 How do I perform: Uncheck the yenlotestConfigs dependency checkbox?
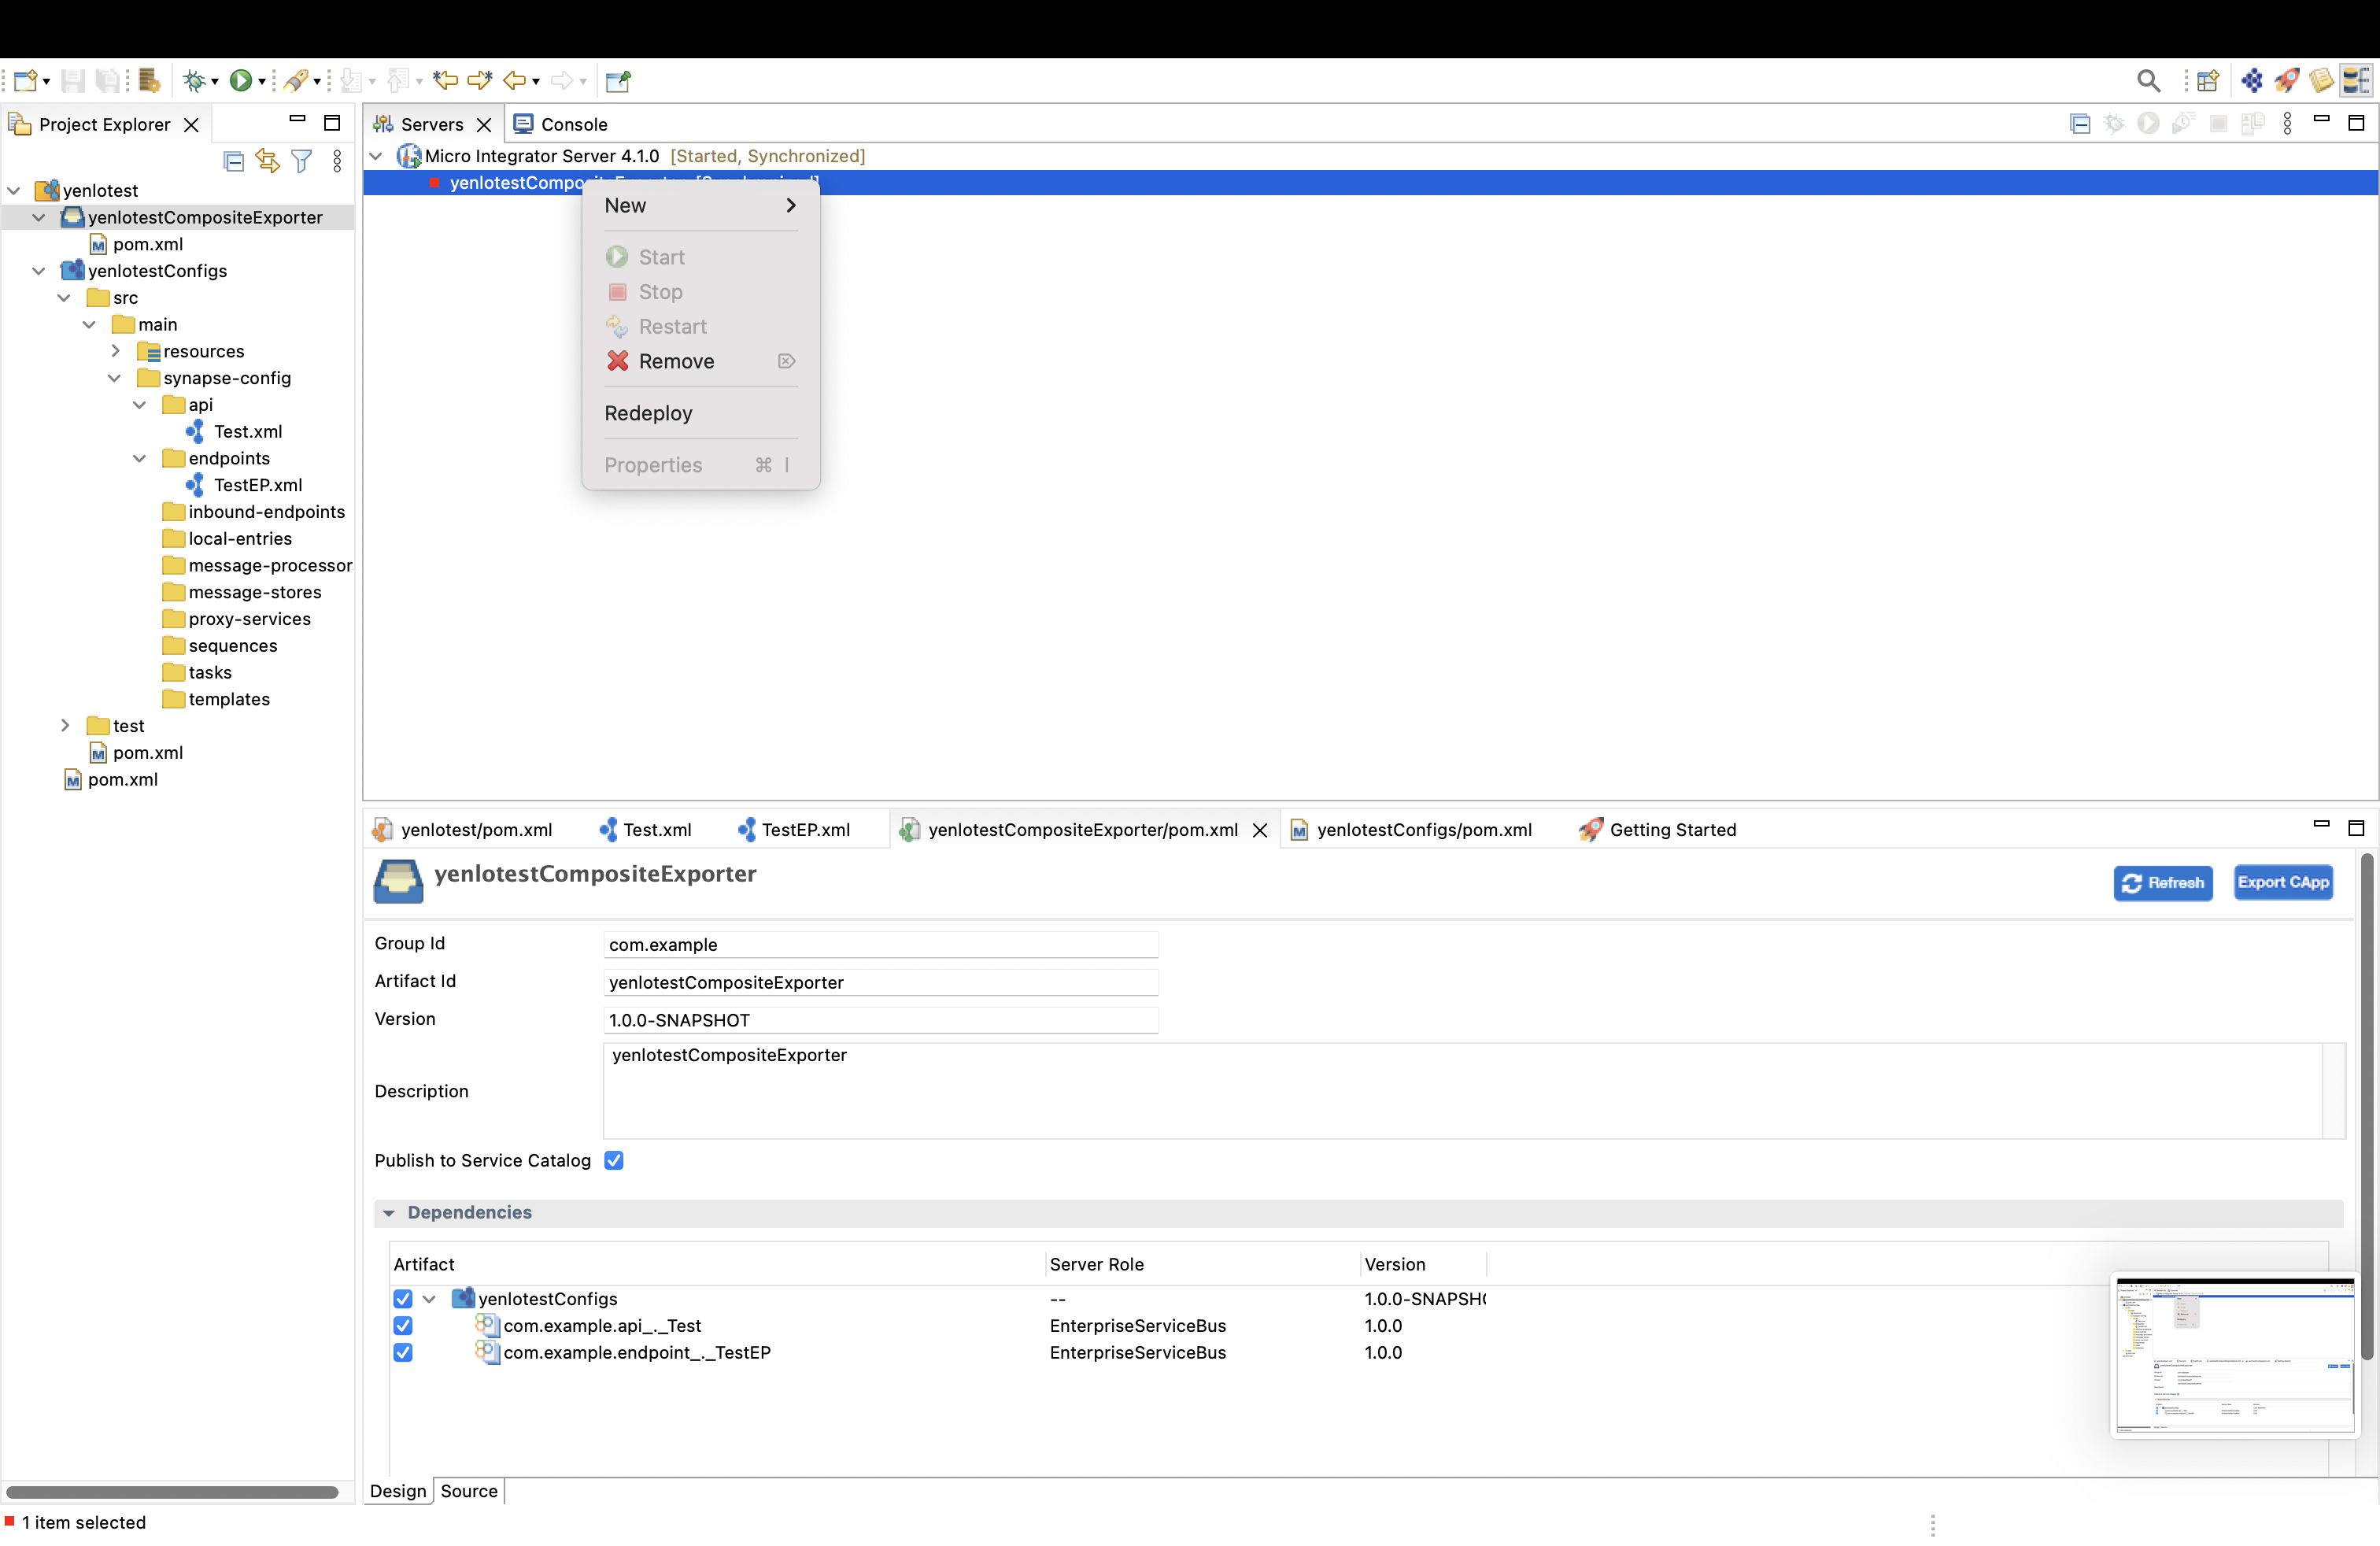pos(403,1298)
